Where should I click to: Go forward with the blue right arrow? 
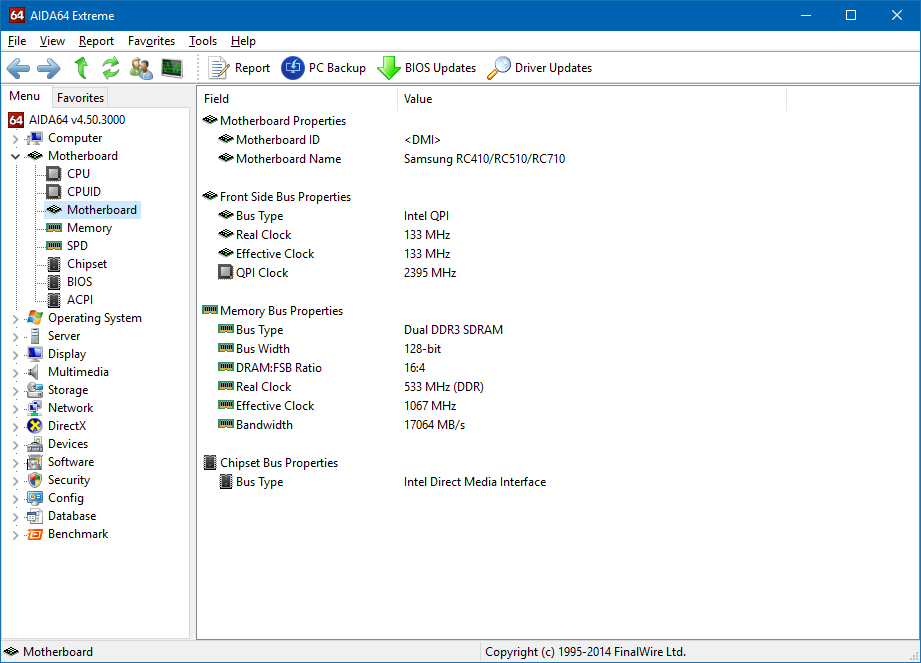pos(49,68)
